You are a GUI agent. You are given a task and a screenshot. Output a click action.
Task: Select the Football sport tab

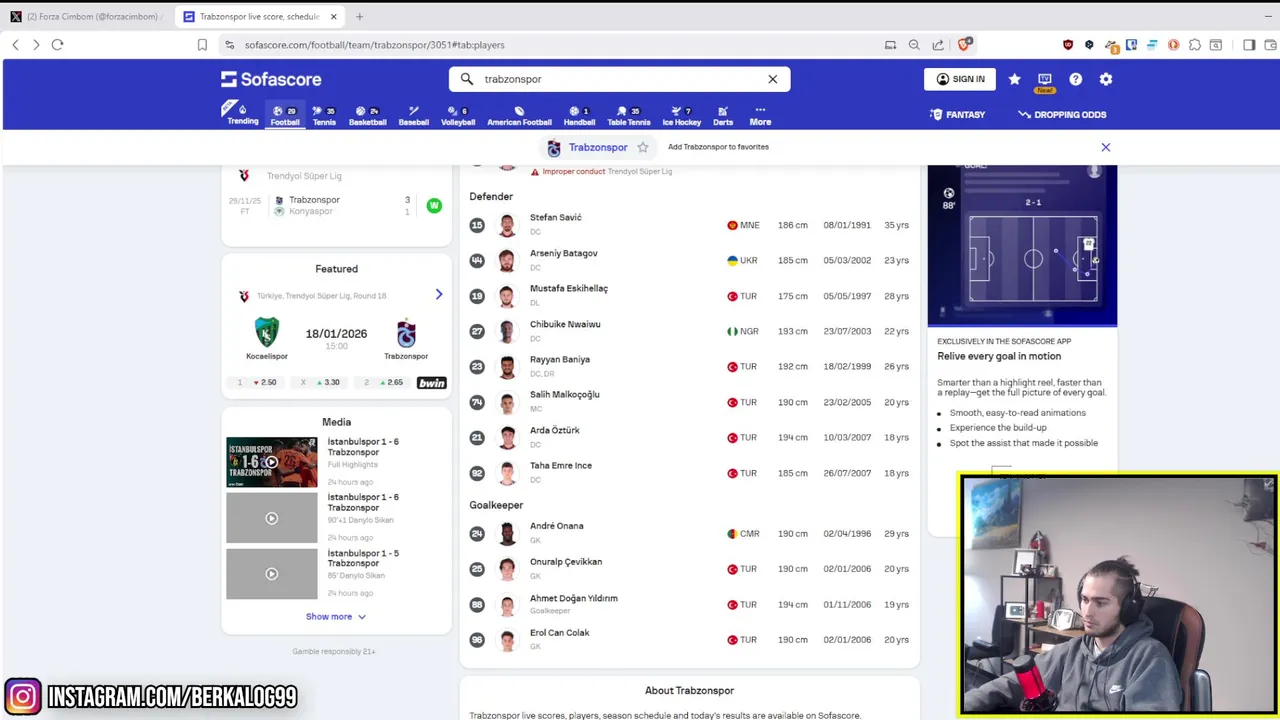[x=285, y=115]
